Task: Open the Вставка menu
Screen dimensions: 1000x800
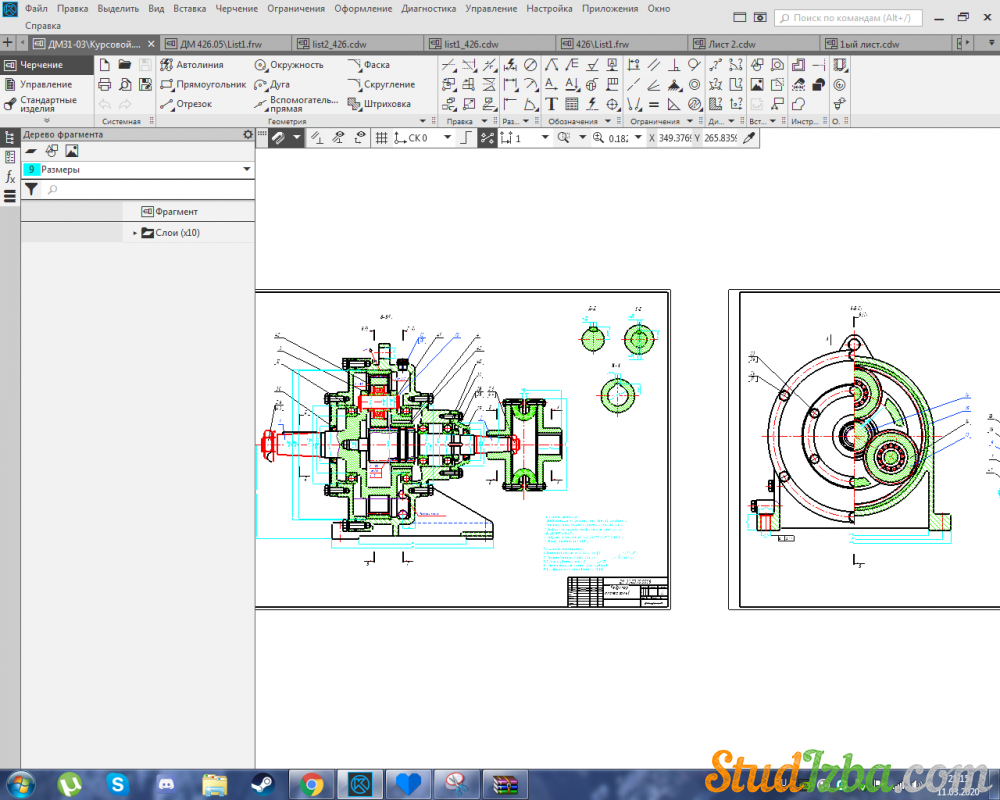Action: click(x=189, y=9)
